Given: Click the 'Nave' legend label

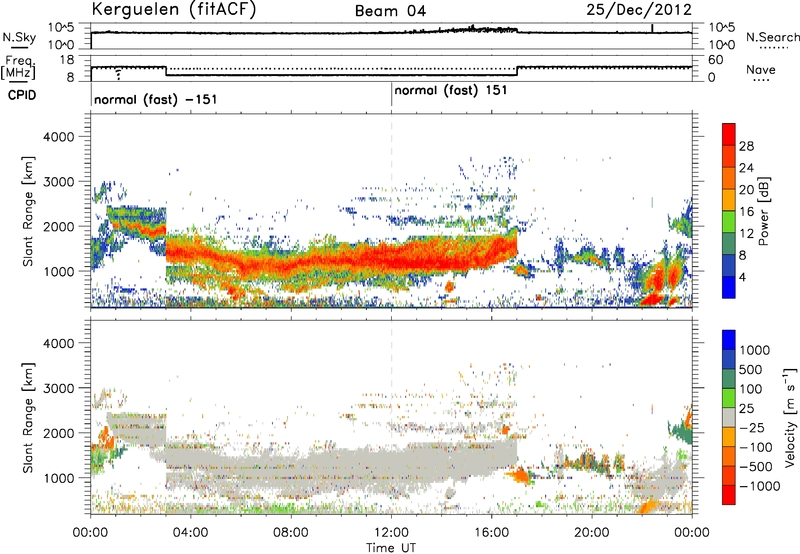Looking at the screenshot, I should point(761,70).
